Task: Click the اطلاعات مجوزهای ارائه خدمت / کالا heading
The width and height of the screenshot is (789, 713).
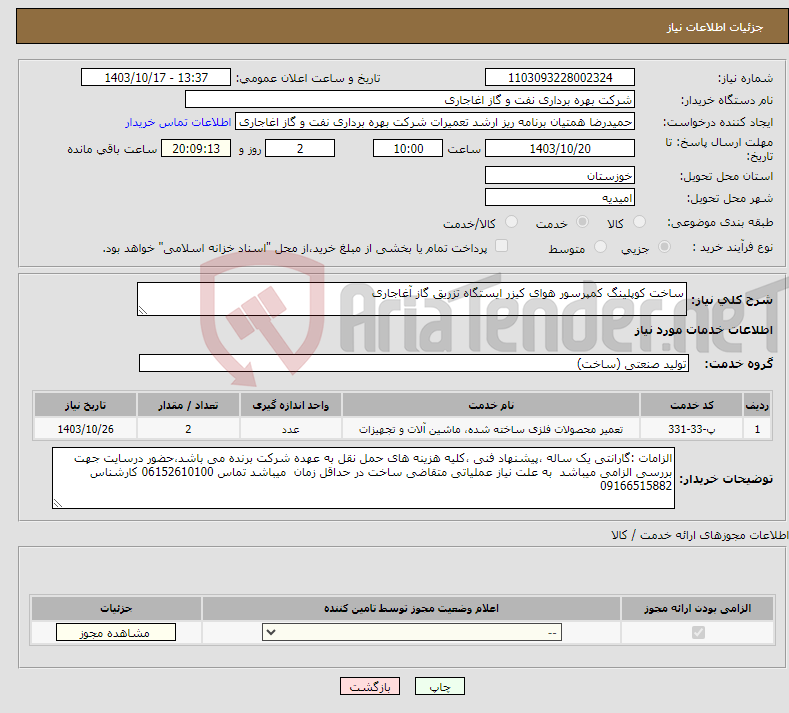Action: click(699, 535)
